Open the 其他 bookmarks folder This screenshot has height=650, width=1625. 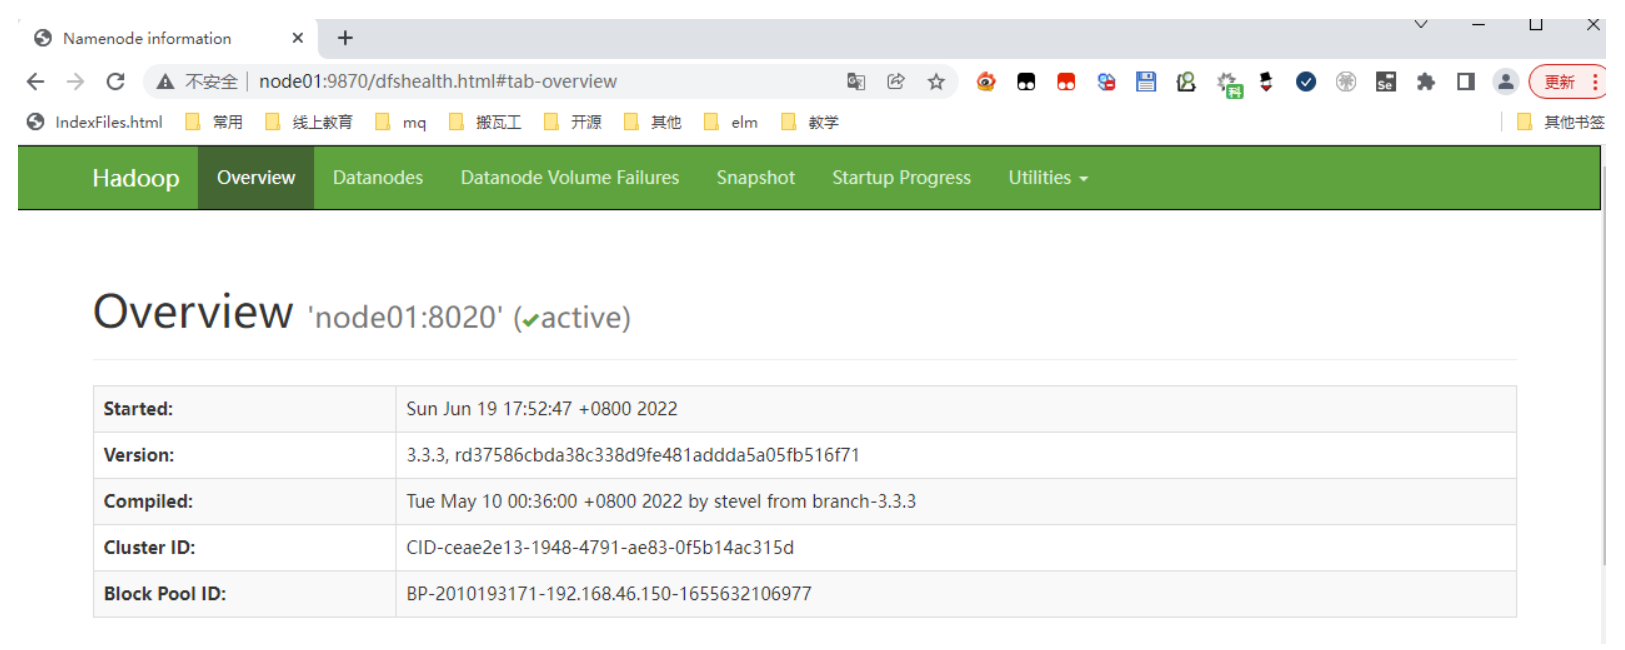tap(653, 122)
